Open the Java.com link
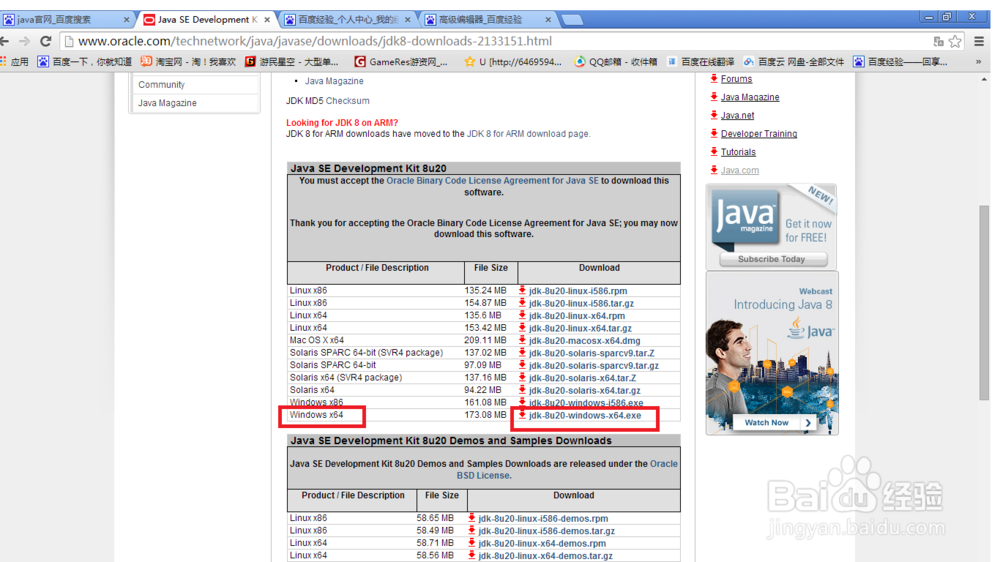 [x=740, y=170]
